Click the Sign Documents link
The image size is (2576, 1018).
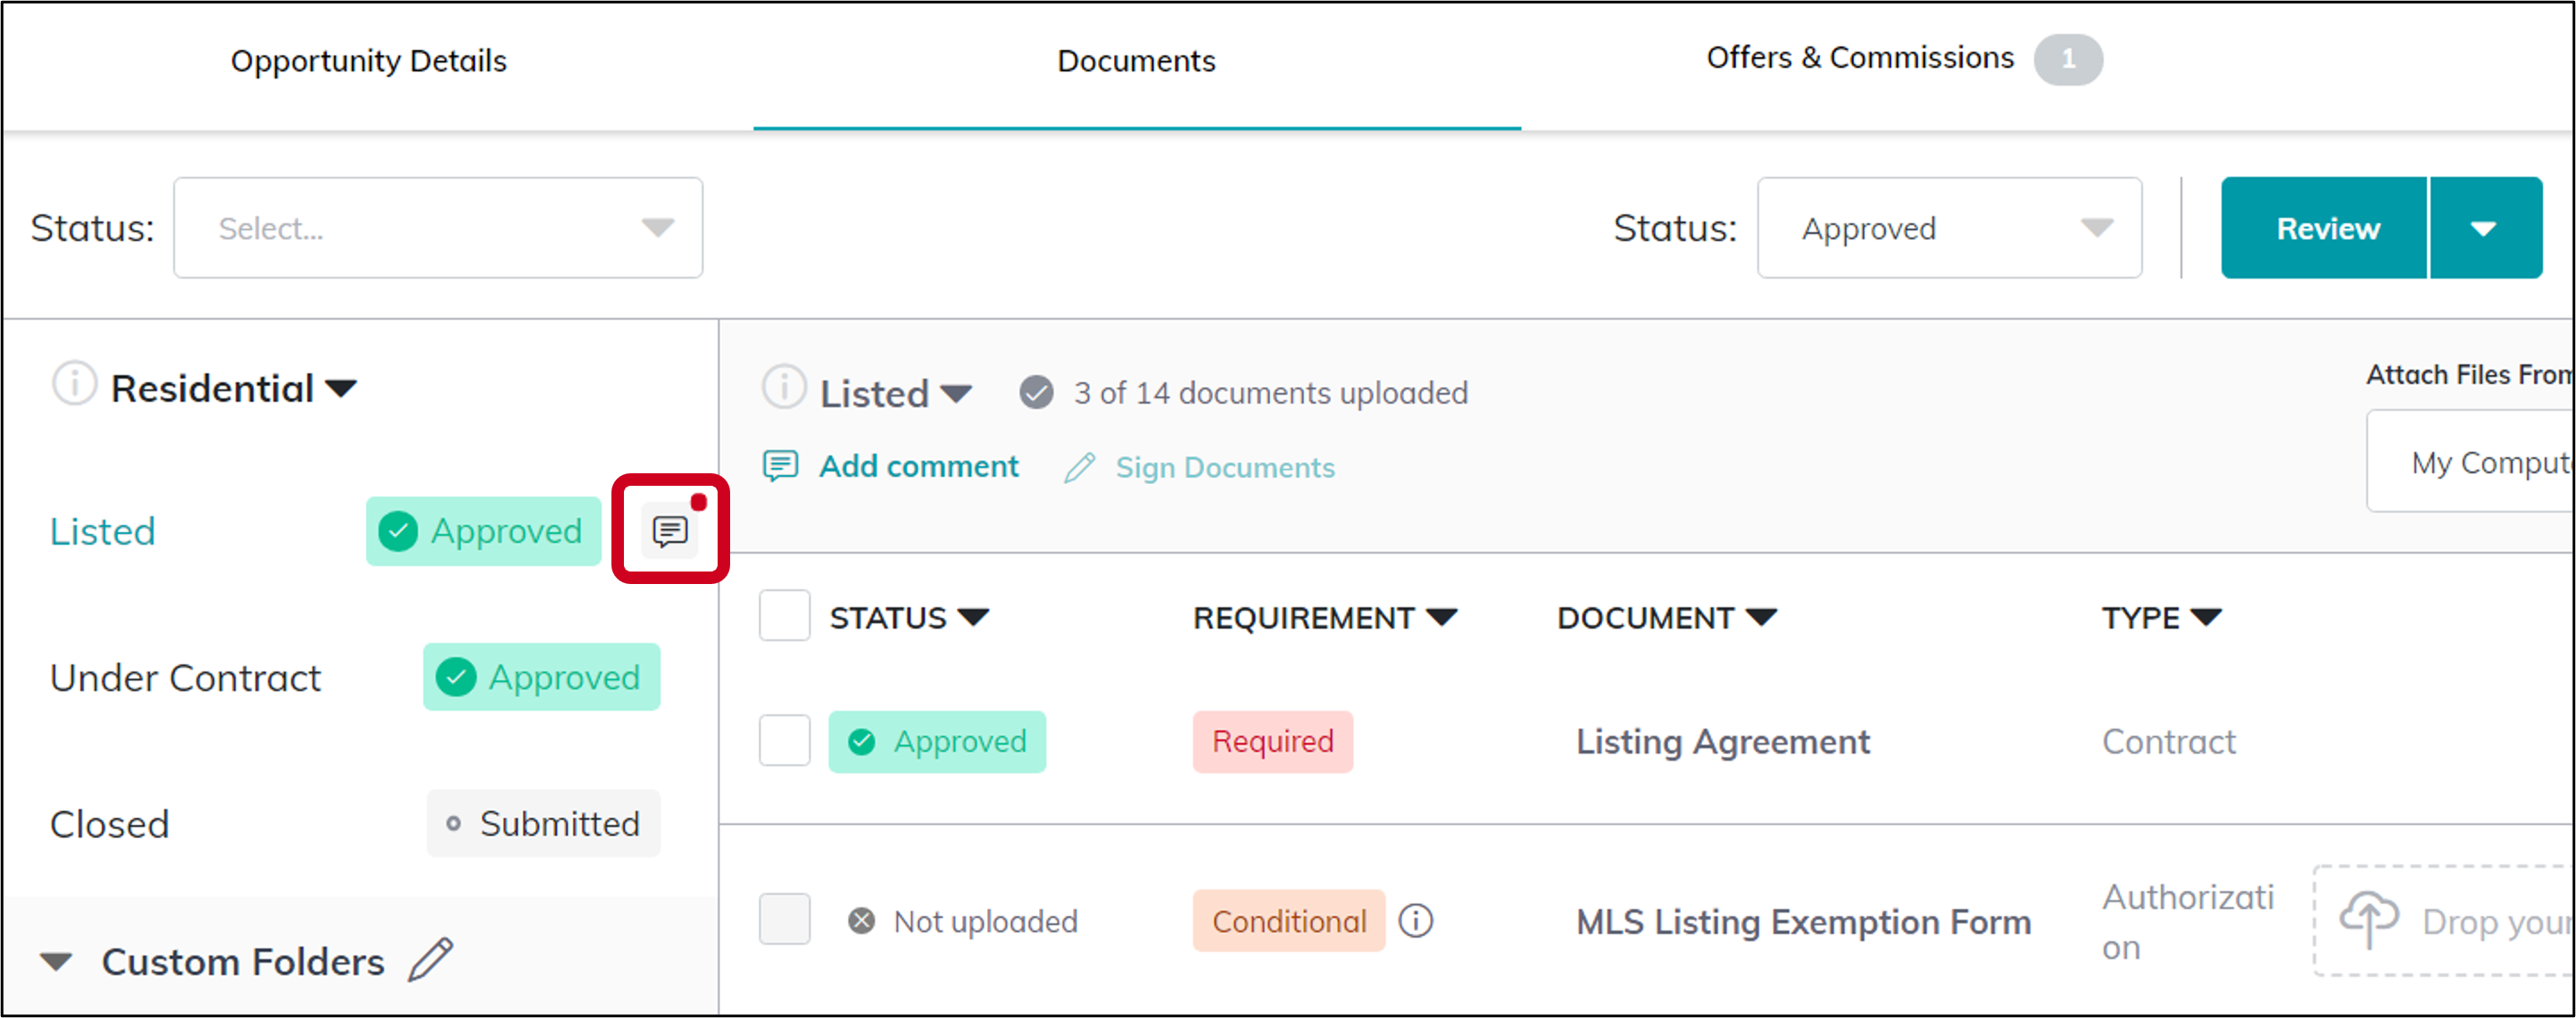pos(1225,467)
